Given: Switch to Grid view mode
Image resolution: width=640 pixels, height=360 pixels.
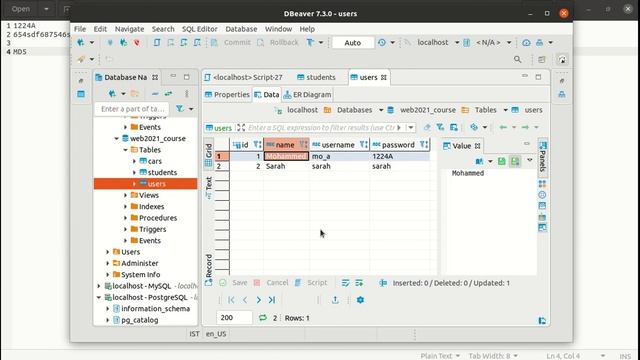Looking at the screenshot, I should [x=209, y=155].
